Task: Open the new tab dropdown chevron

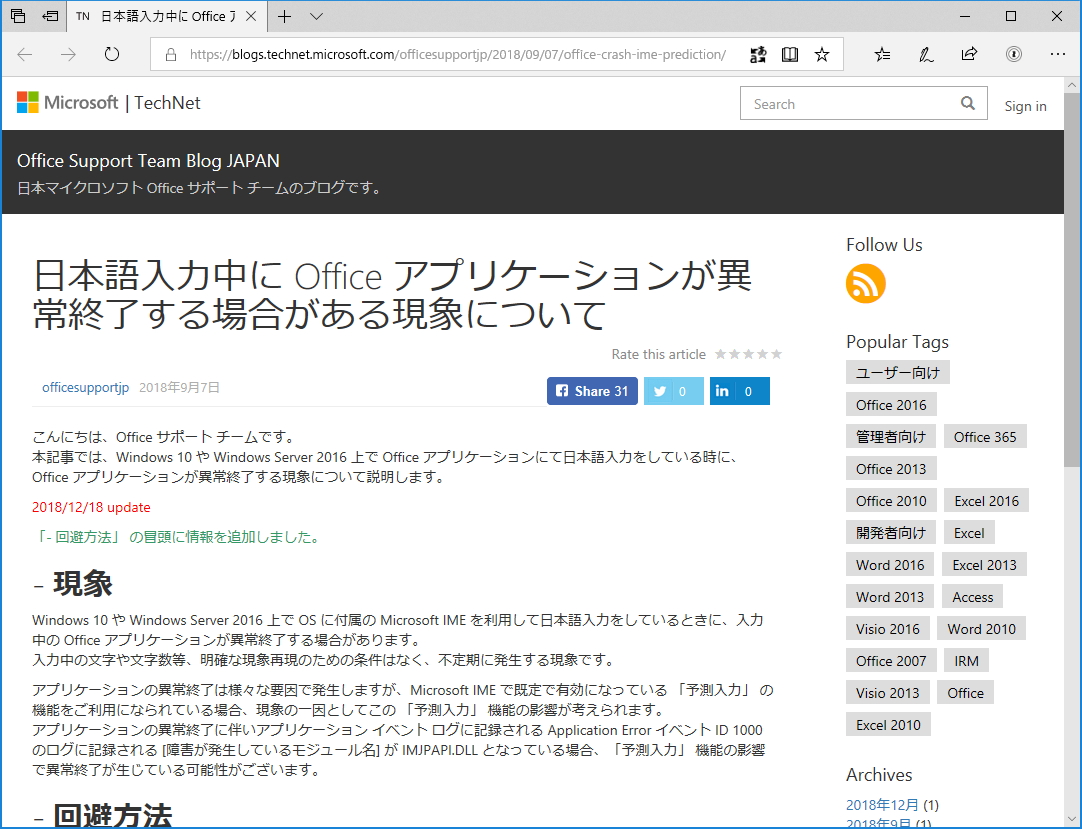Action: click(314, 16)
